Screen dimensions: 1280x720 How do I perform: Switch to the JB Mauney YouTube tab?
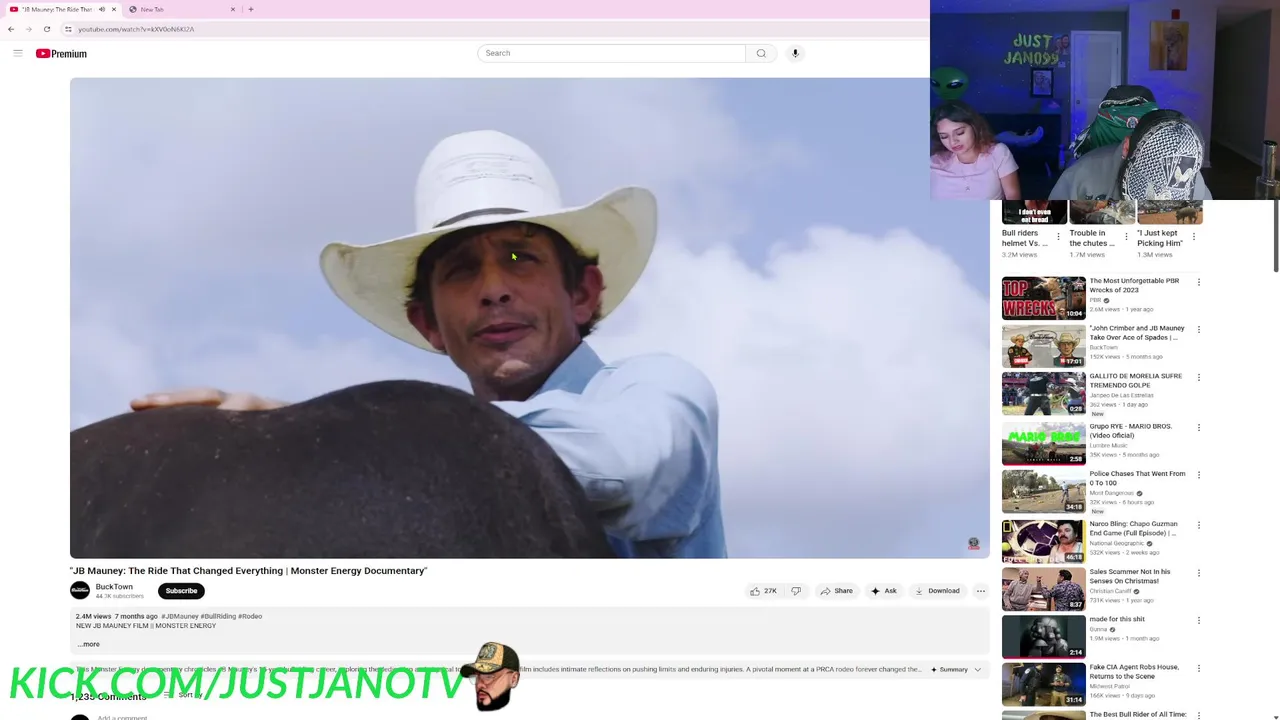coord(62,9)
